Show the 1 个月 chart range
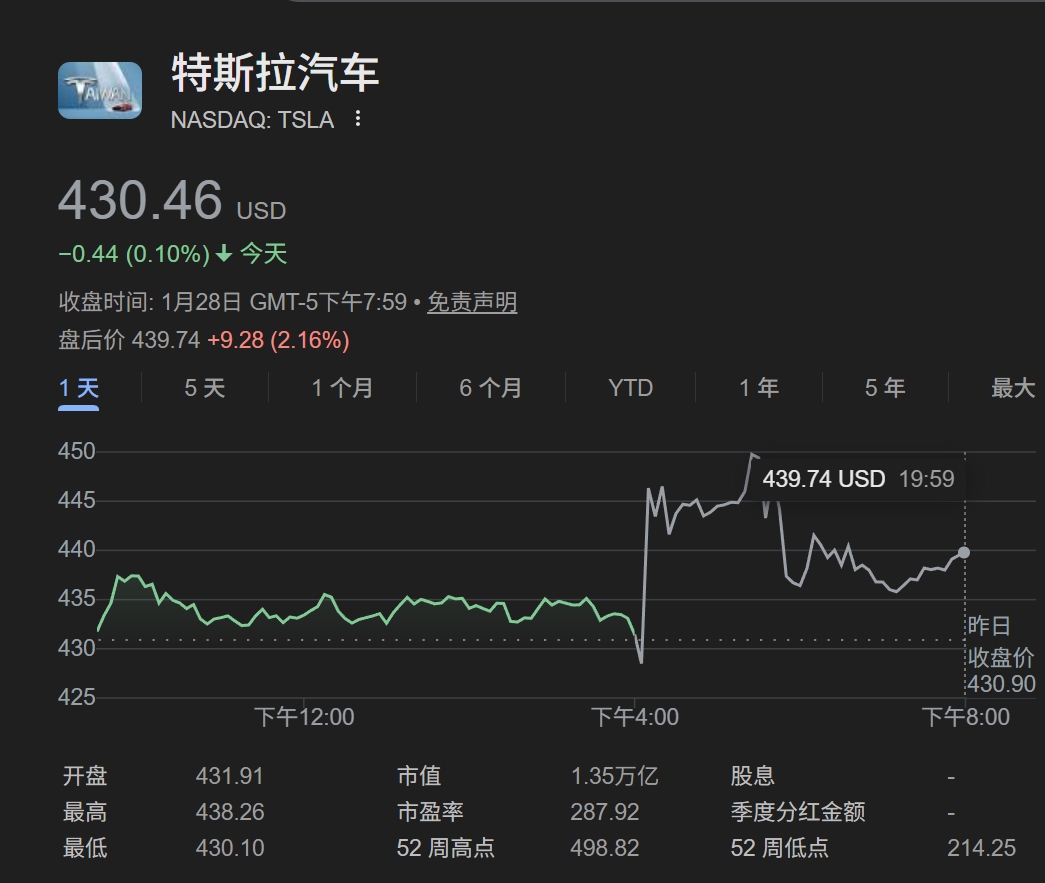This screenshot has height=883, width=1045. tap(342, 388)
